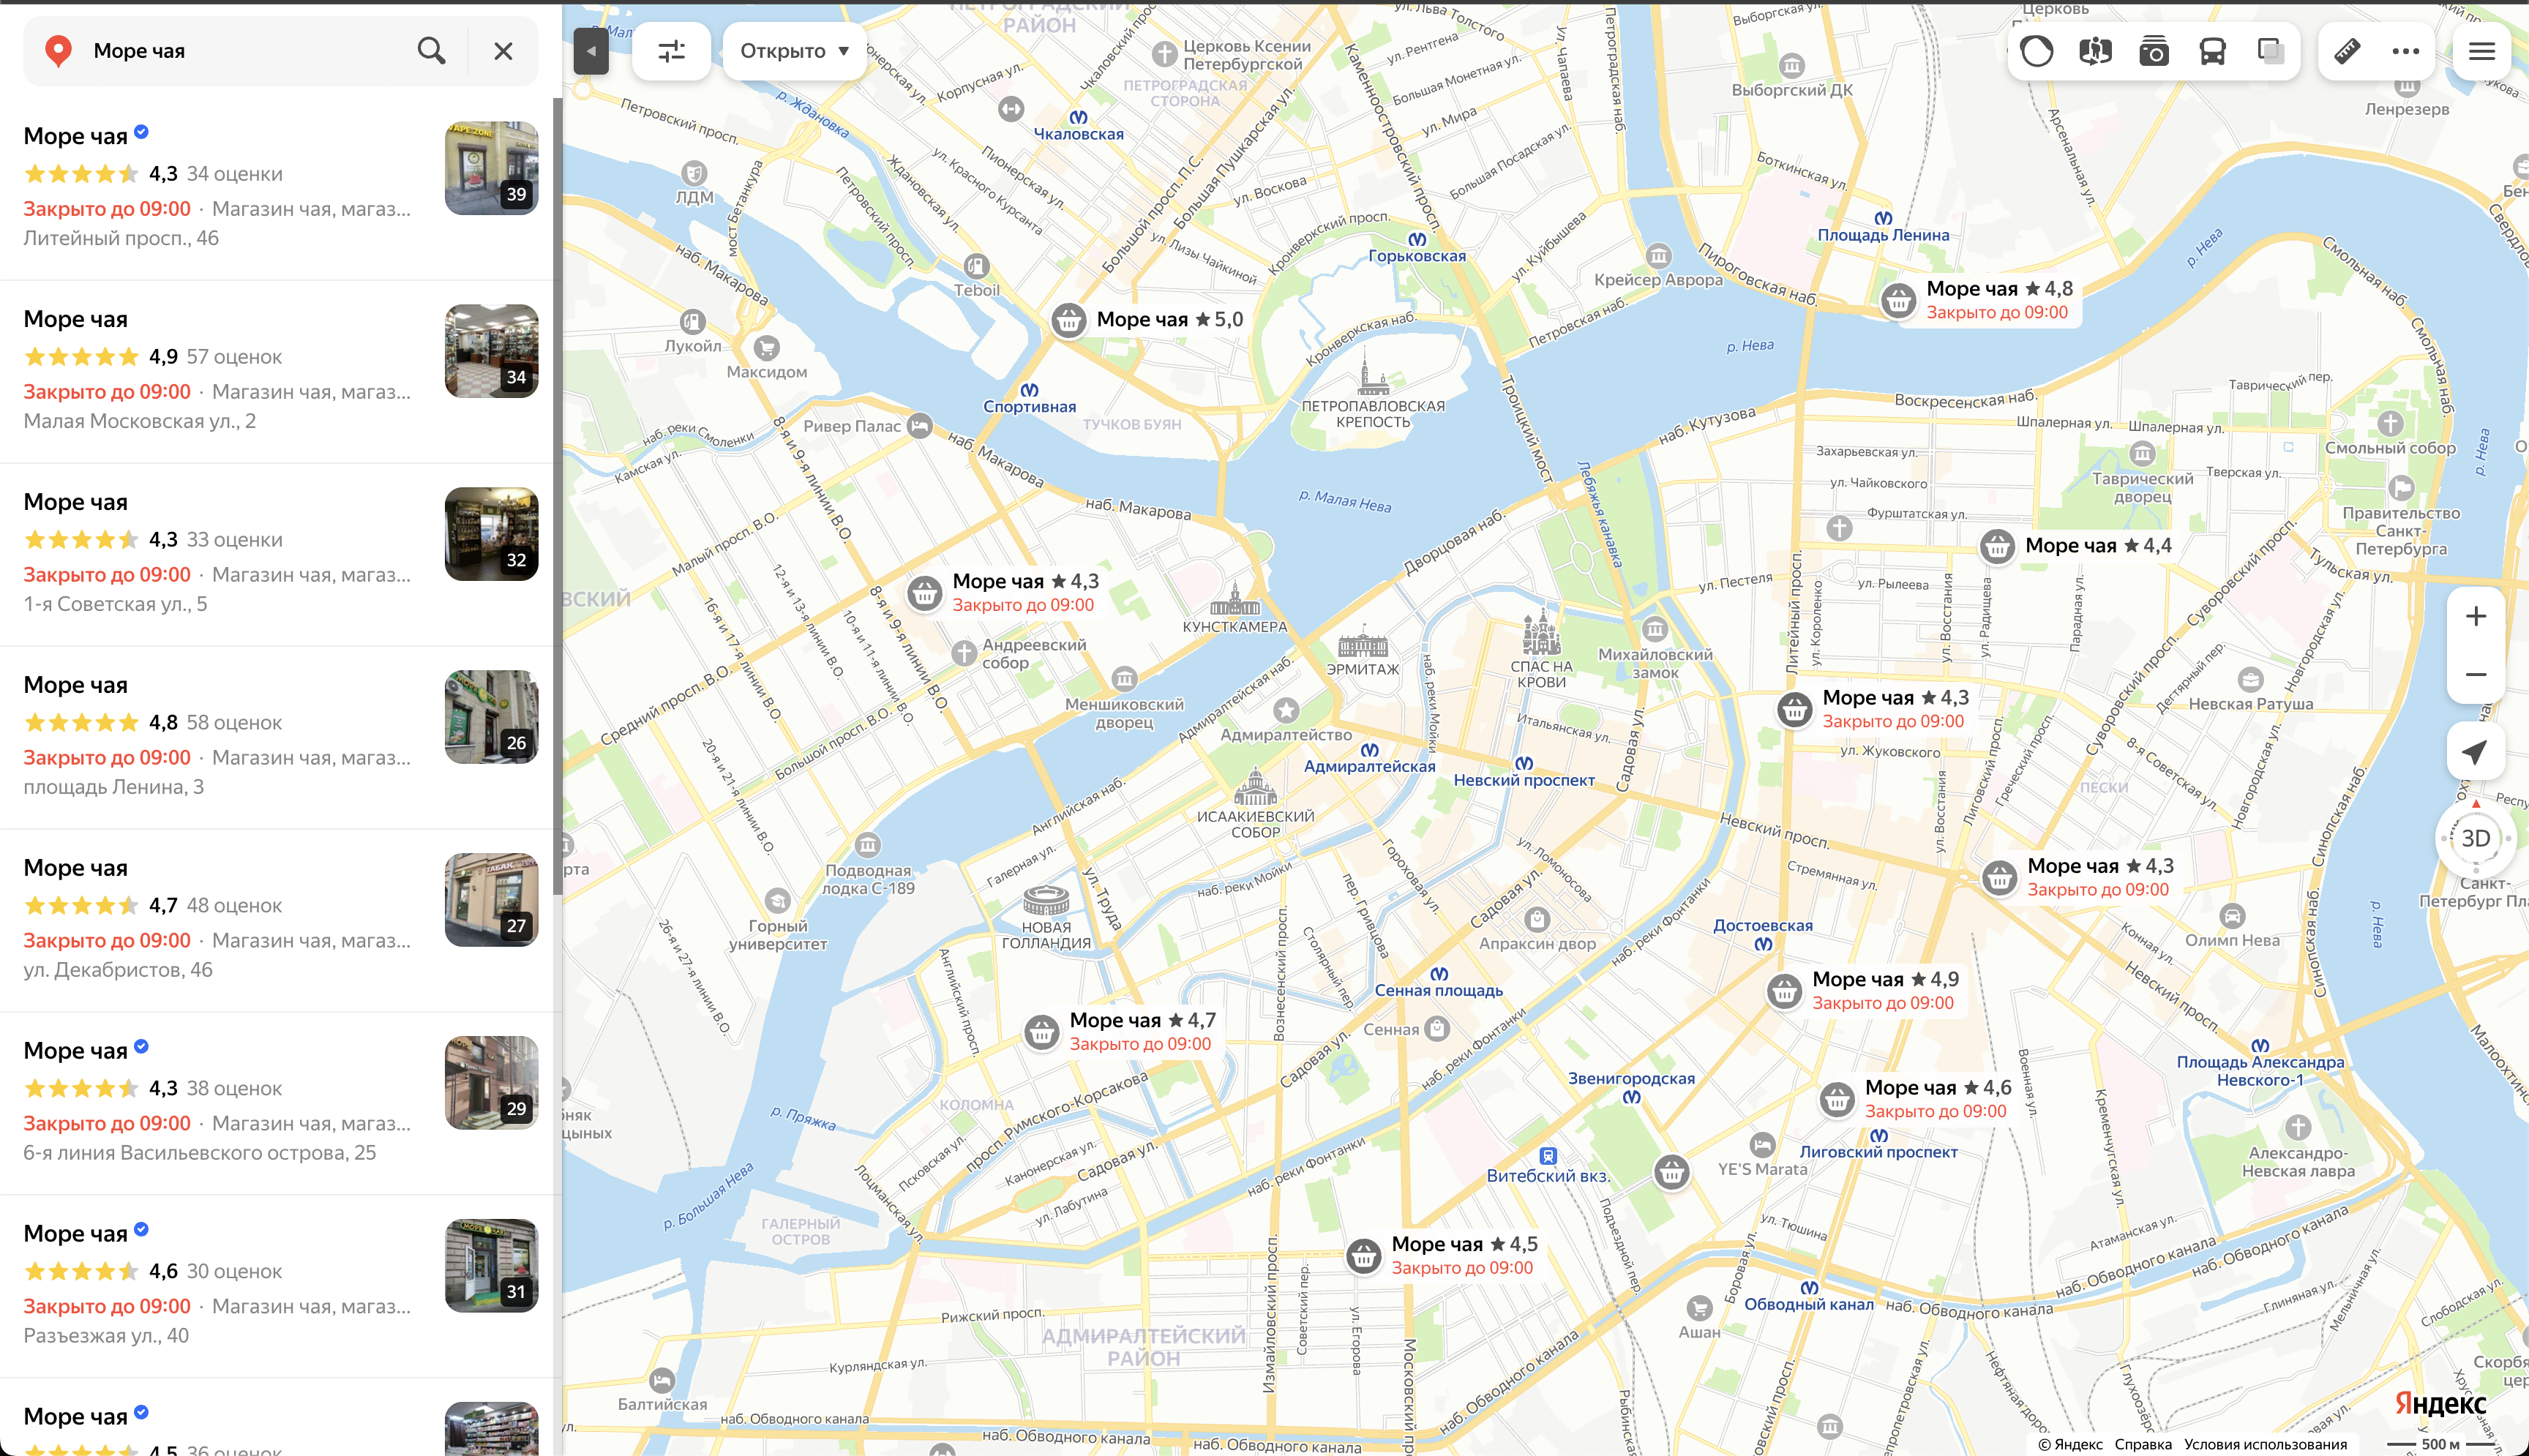Select the Море чая 4,7 map marker
Image resolution: width=2529 pixels, height=1456 pixels.
click(1042, 1032)
